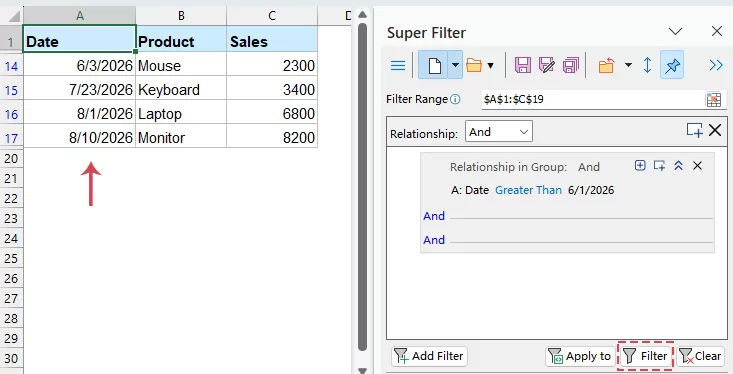
Task: Open the Super Filter hamburger menu
Action: [x=398, y=65]
